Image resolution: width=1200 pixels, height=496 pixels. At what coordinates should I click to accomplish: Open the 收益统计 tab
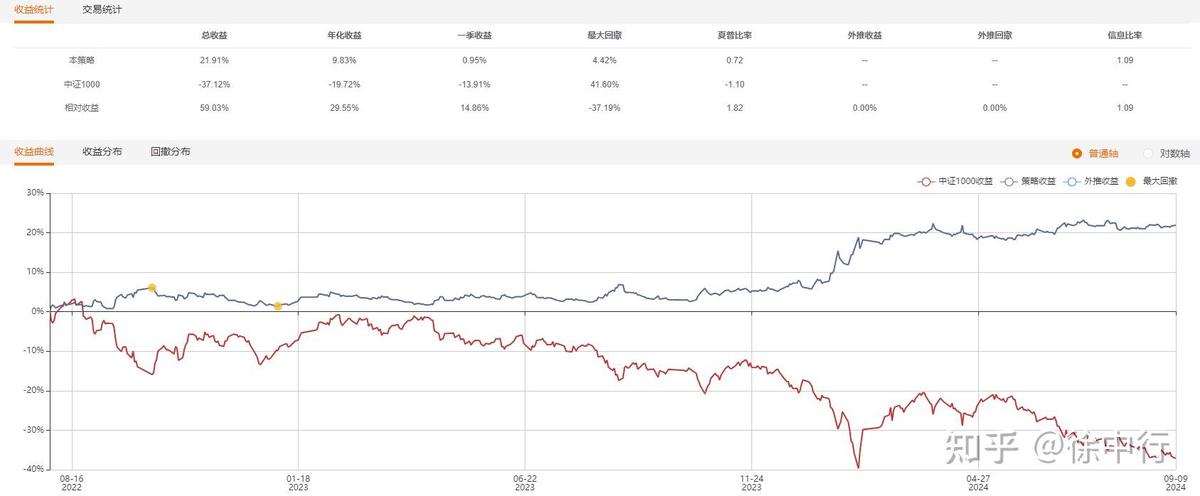click(x=34, y=9)
